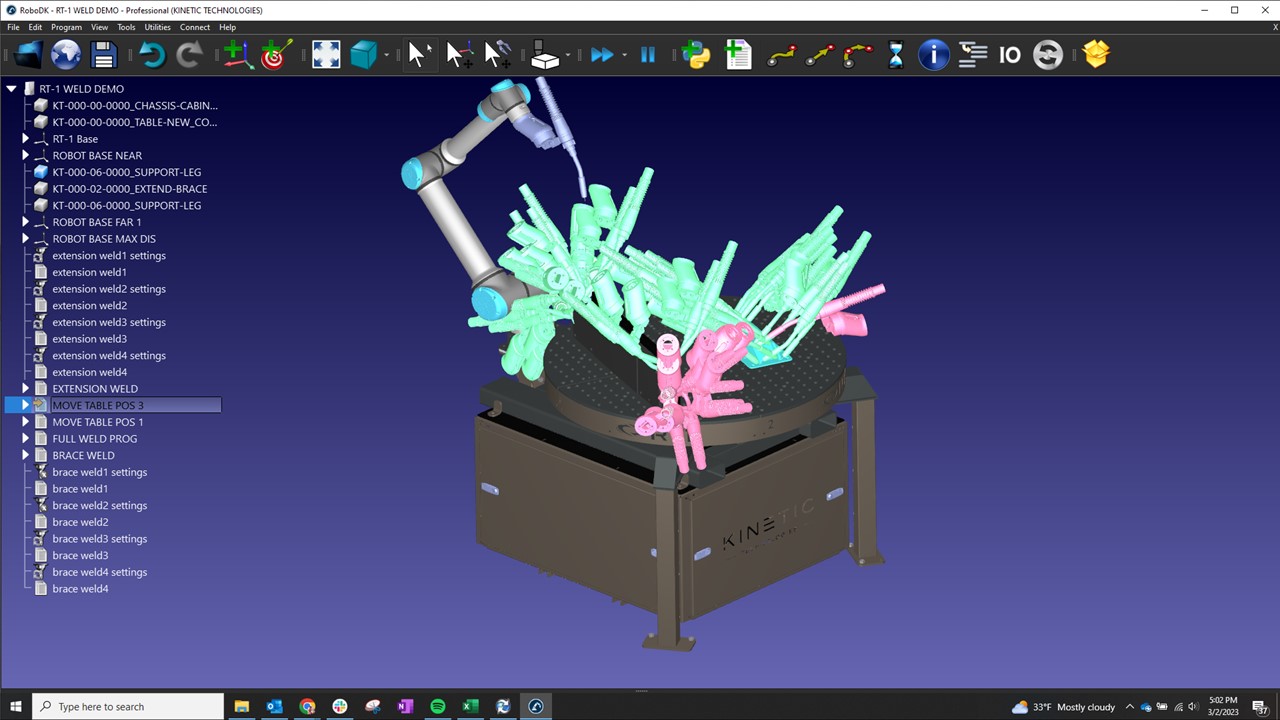The height and width of the screenshot is (720, 1280).
Task: Open the Utilities menu
Action: point(157,27)
